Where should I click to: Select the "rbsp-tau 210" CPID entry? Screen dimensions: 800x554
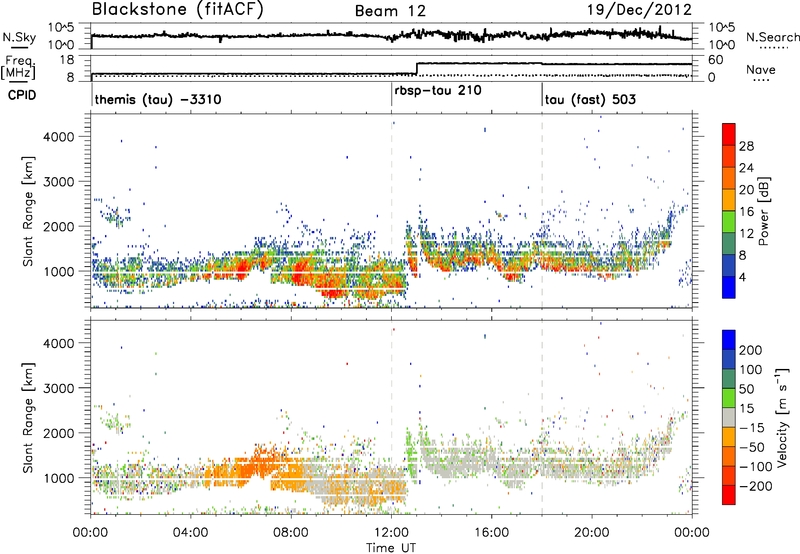pos(438,90)
